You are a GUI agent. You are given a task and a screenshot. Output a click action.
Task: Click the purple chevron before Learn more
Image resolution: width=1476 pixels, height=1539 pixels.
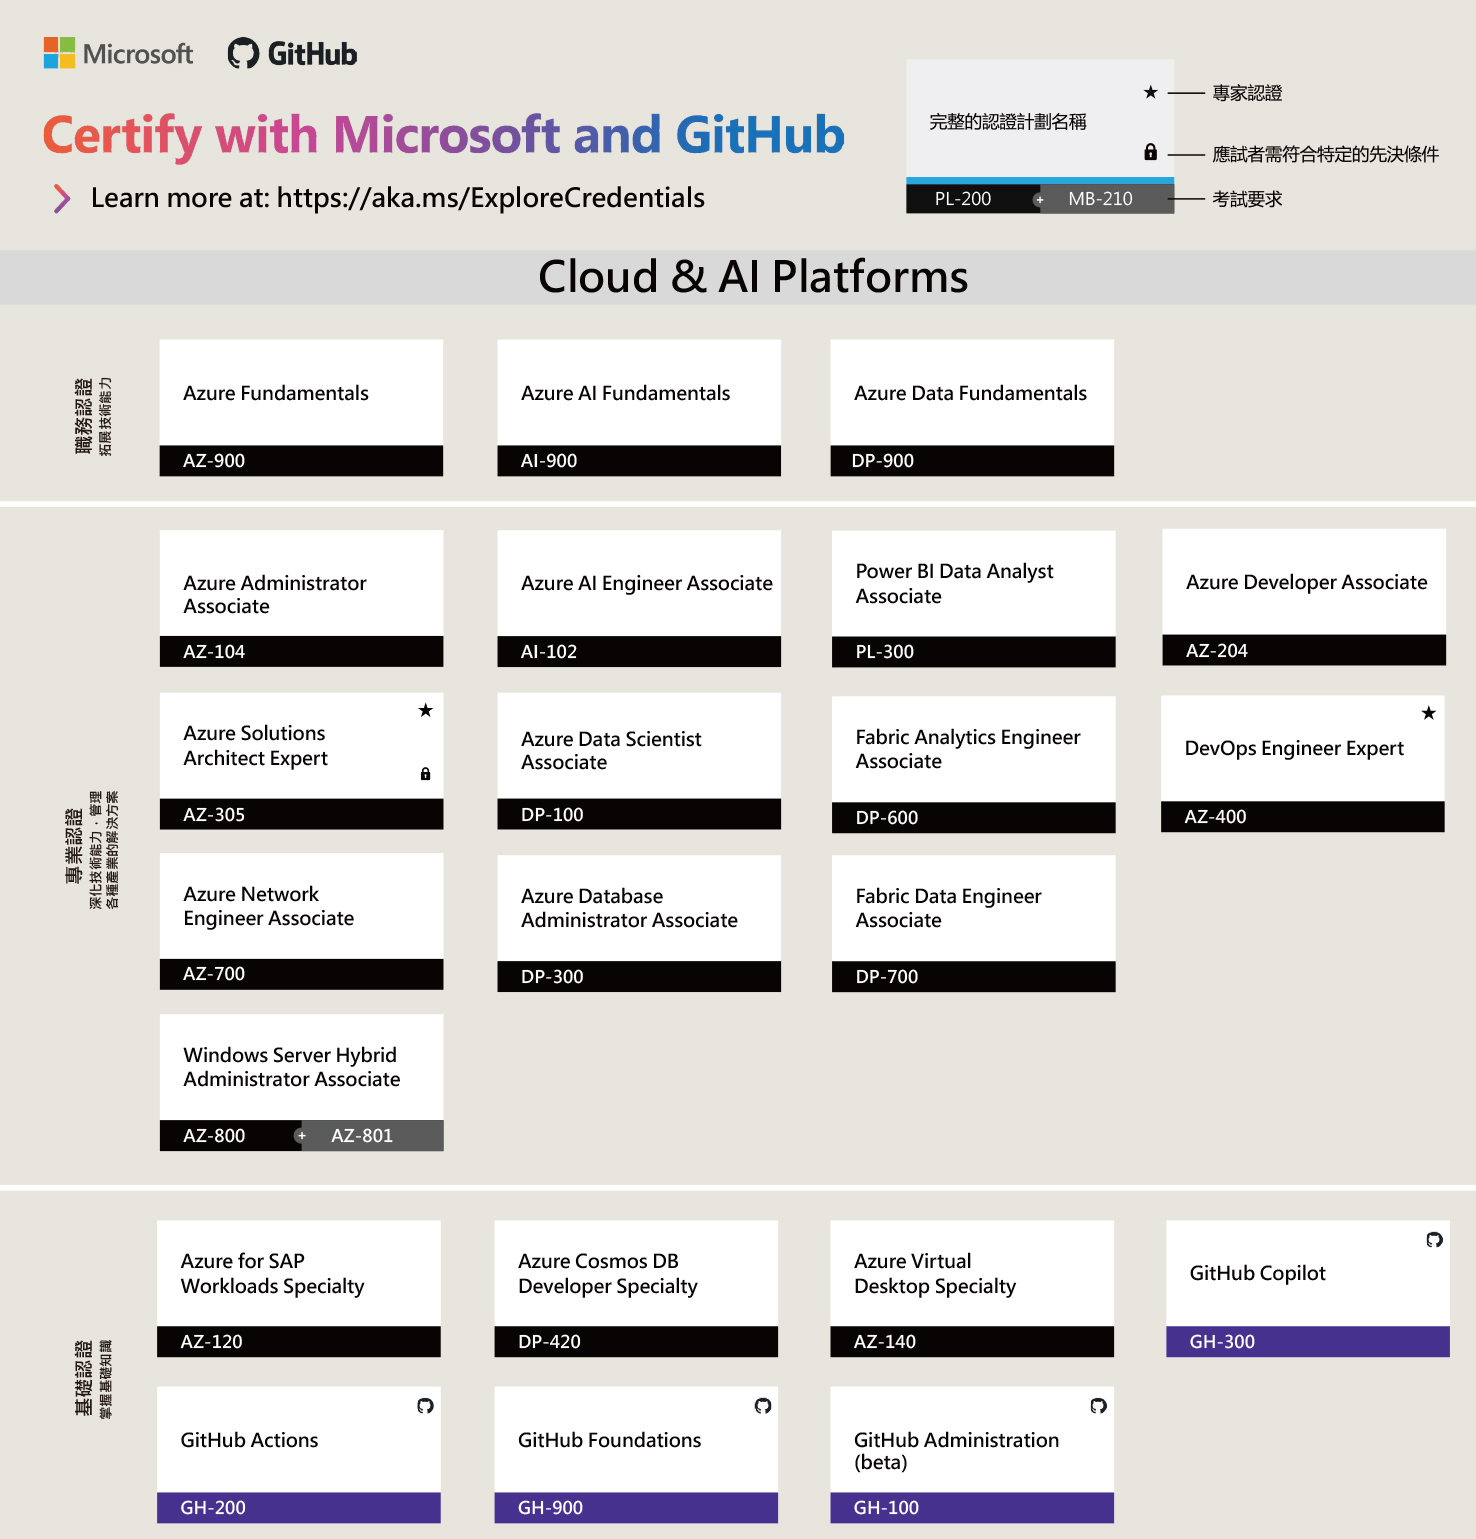[62, 198]
